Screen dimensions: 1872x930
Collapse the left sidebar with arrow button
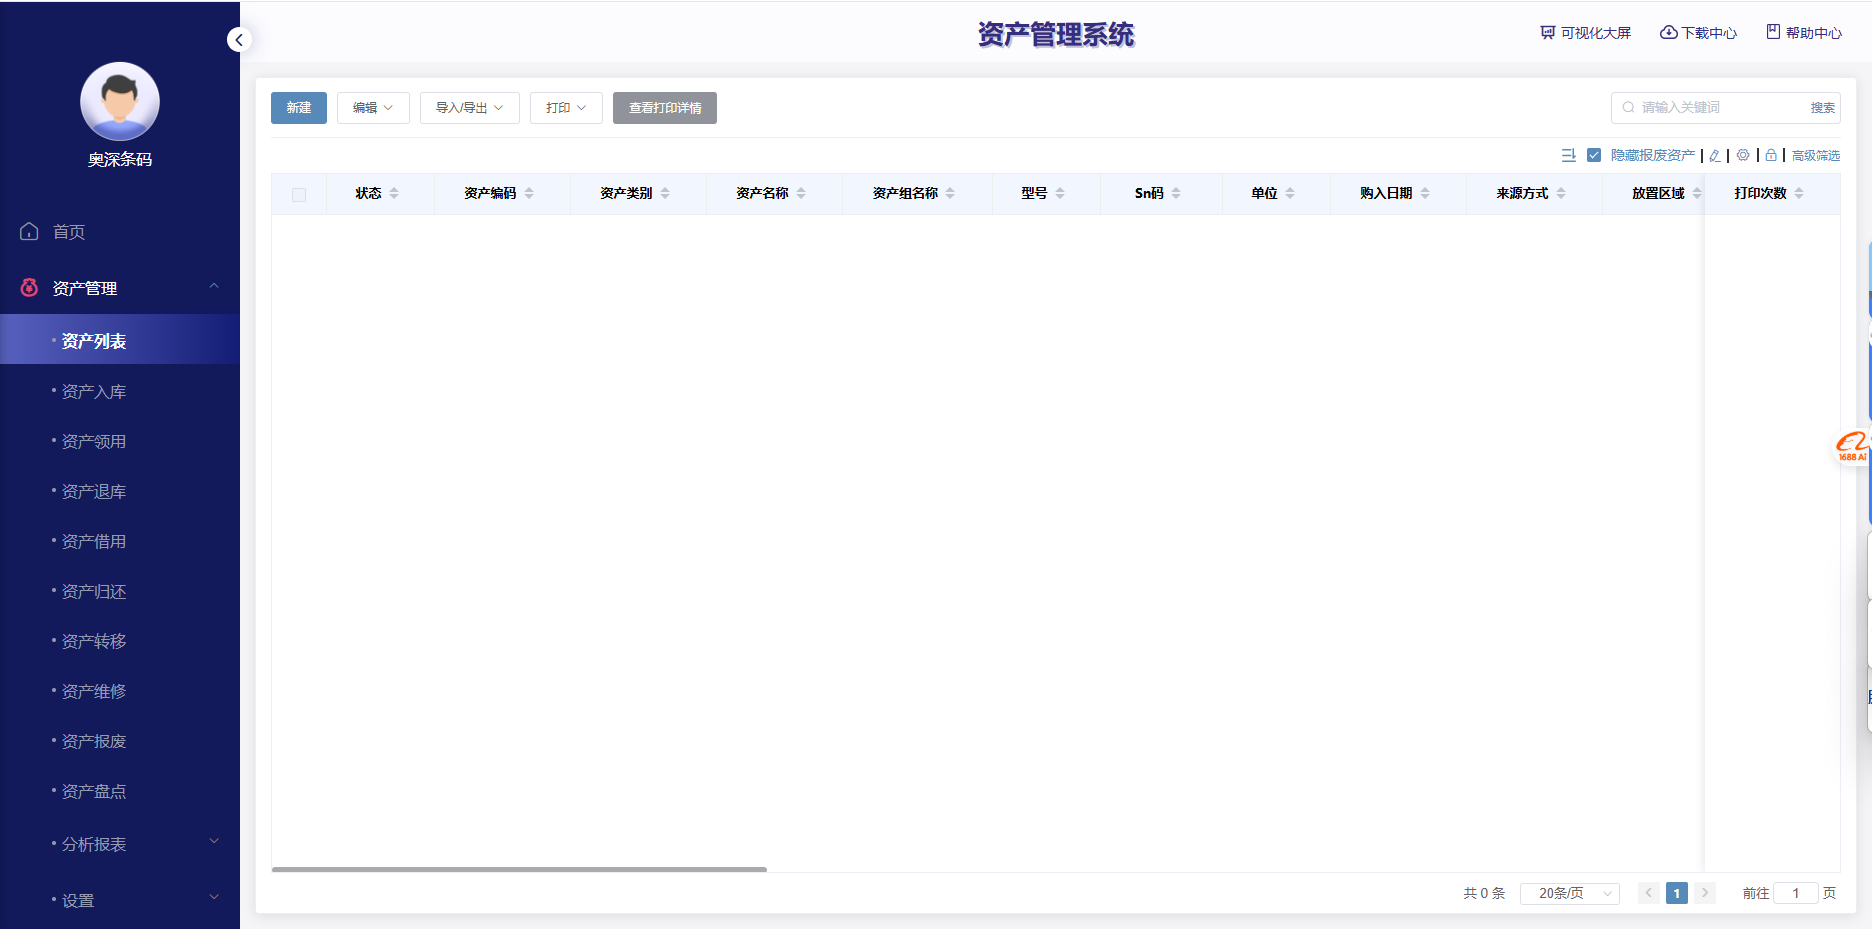click(x=238, y=40)
